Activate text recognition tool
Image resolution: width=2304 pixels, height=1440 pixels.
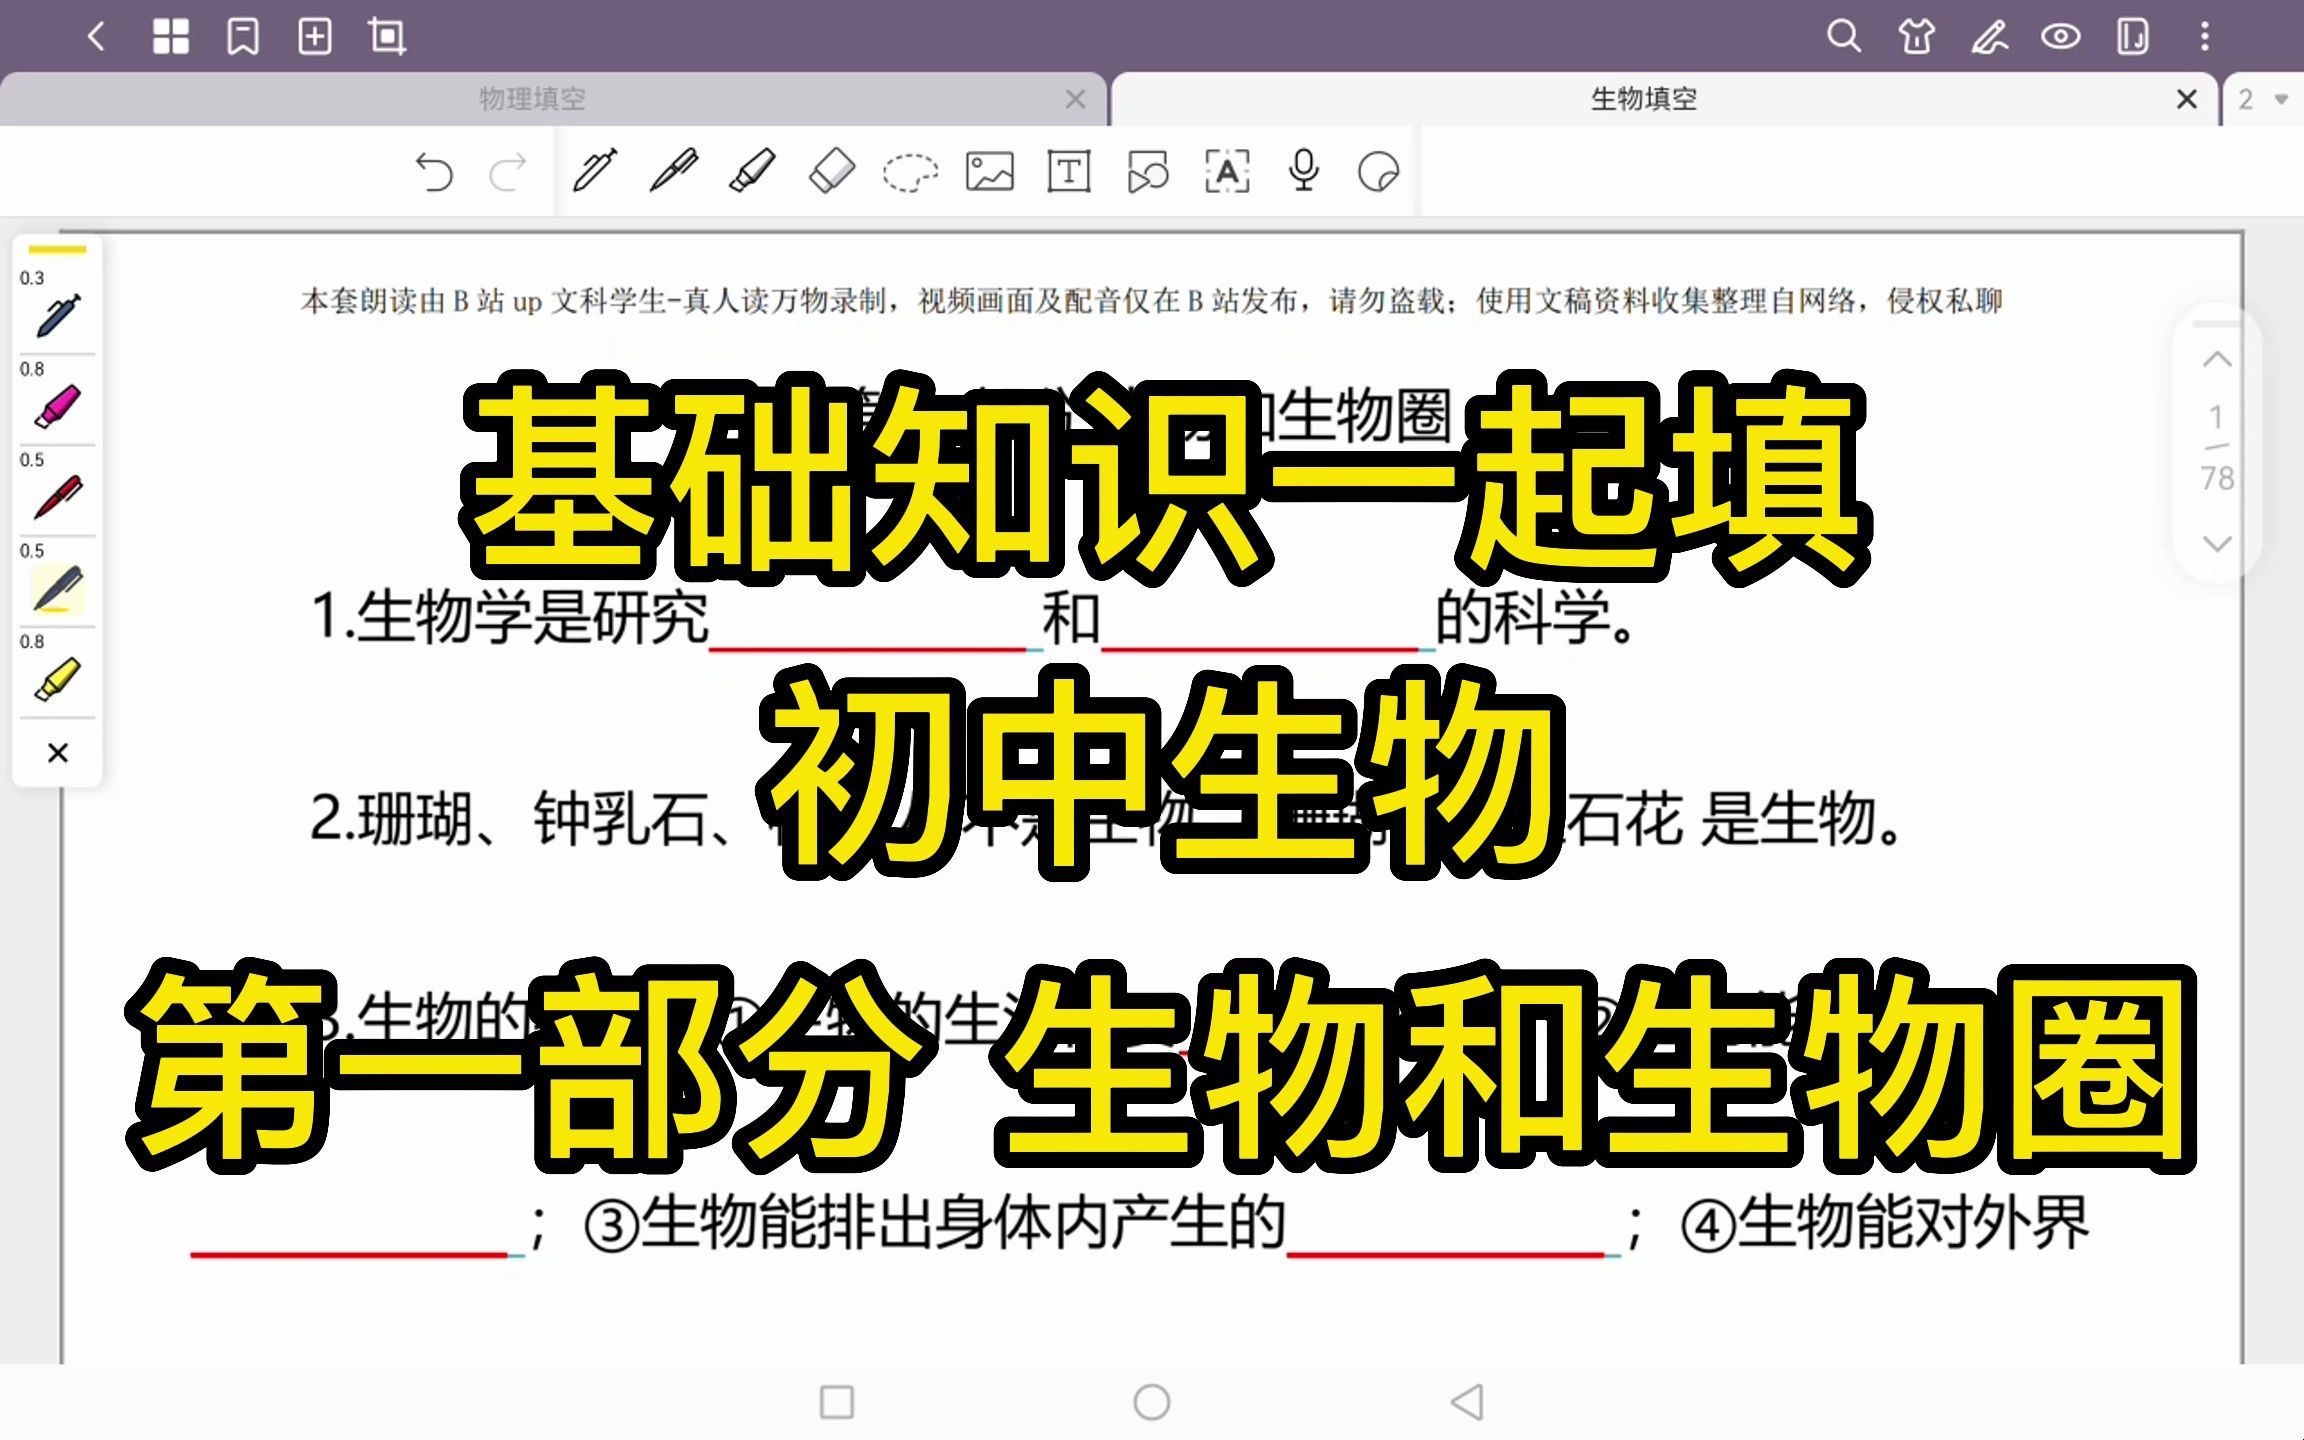1227,171
